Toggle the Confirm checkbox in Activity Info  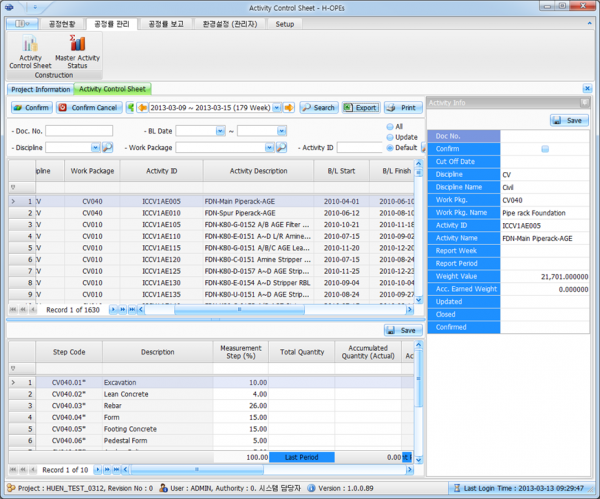point(545,149)
